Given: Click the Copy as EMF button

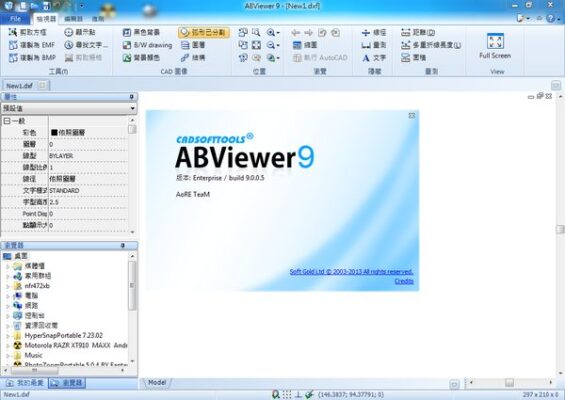Looking at the screenshot, I should pyautogui.click(x=32, y=45).
